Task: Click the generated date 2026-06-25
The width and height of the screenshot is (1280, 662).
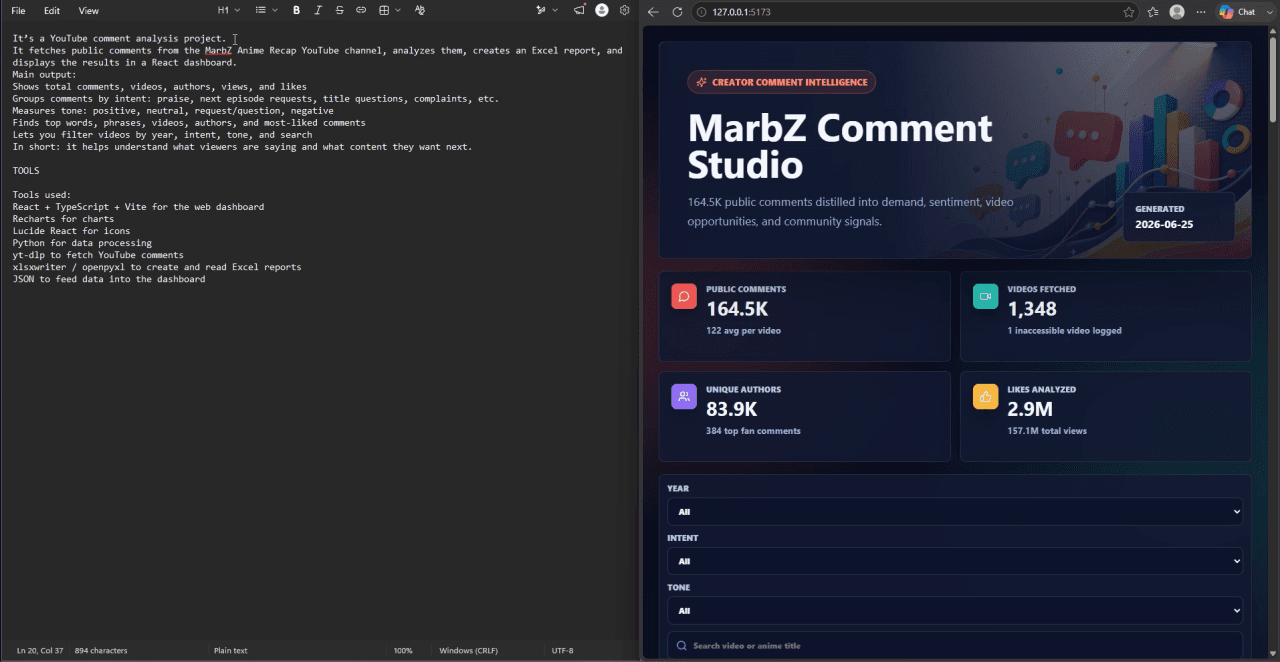Action: click(1164, 224)
